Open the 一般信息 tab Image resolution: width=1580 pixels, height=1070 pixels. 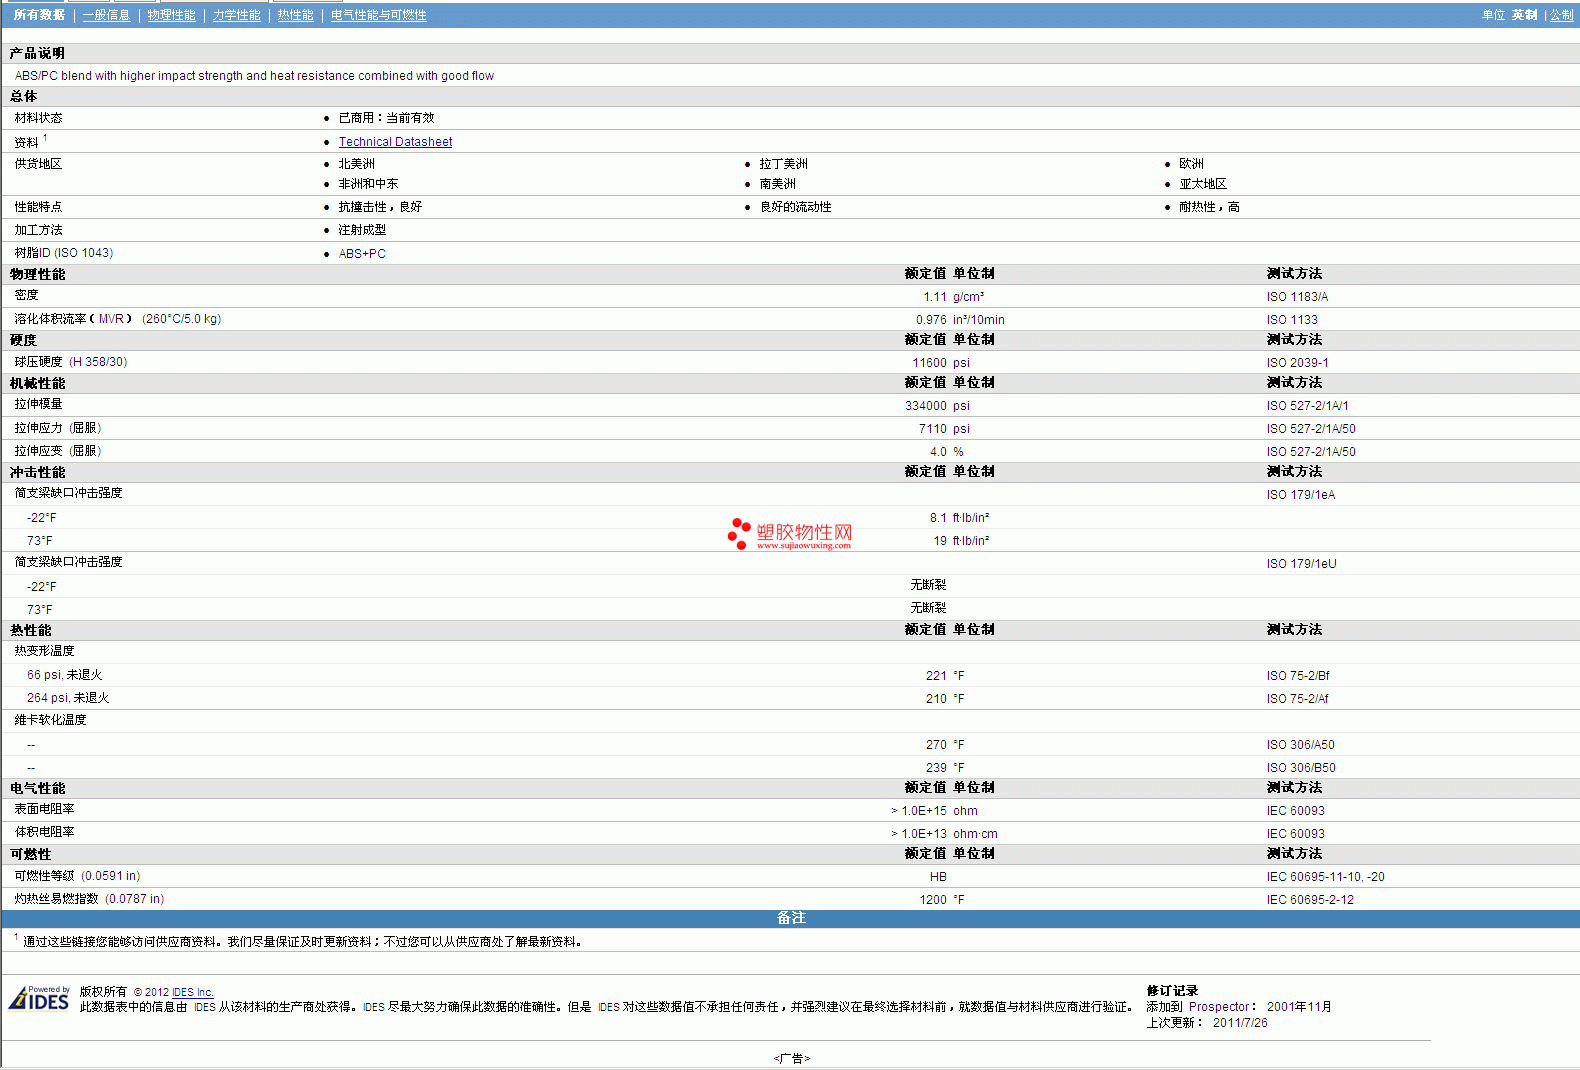(x=106, y=15)
